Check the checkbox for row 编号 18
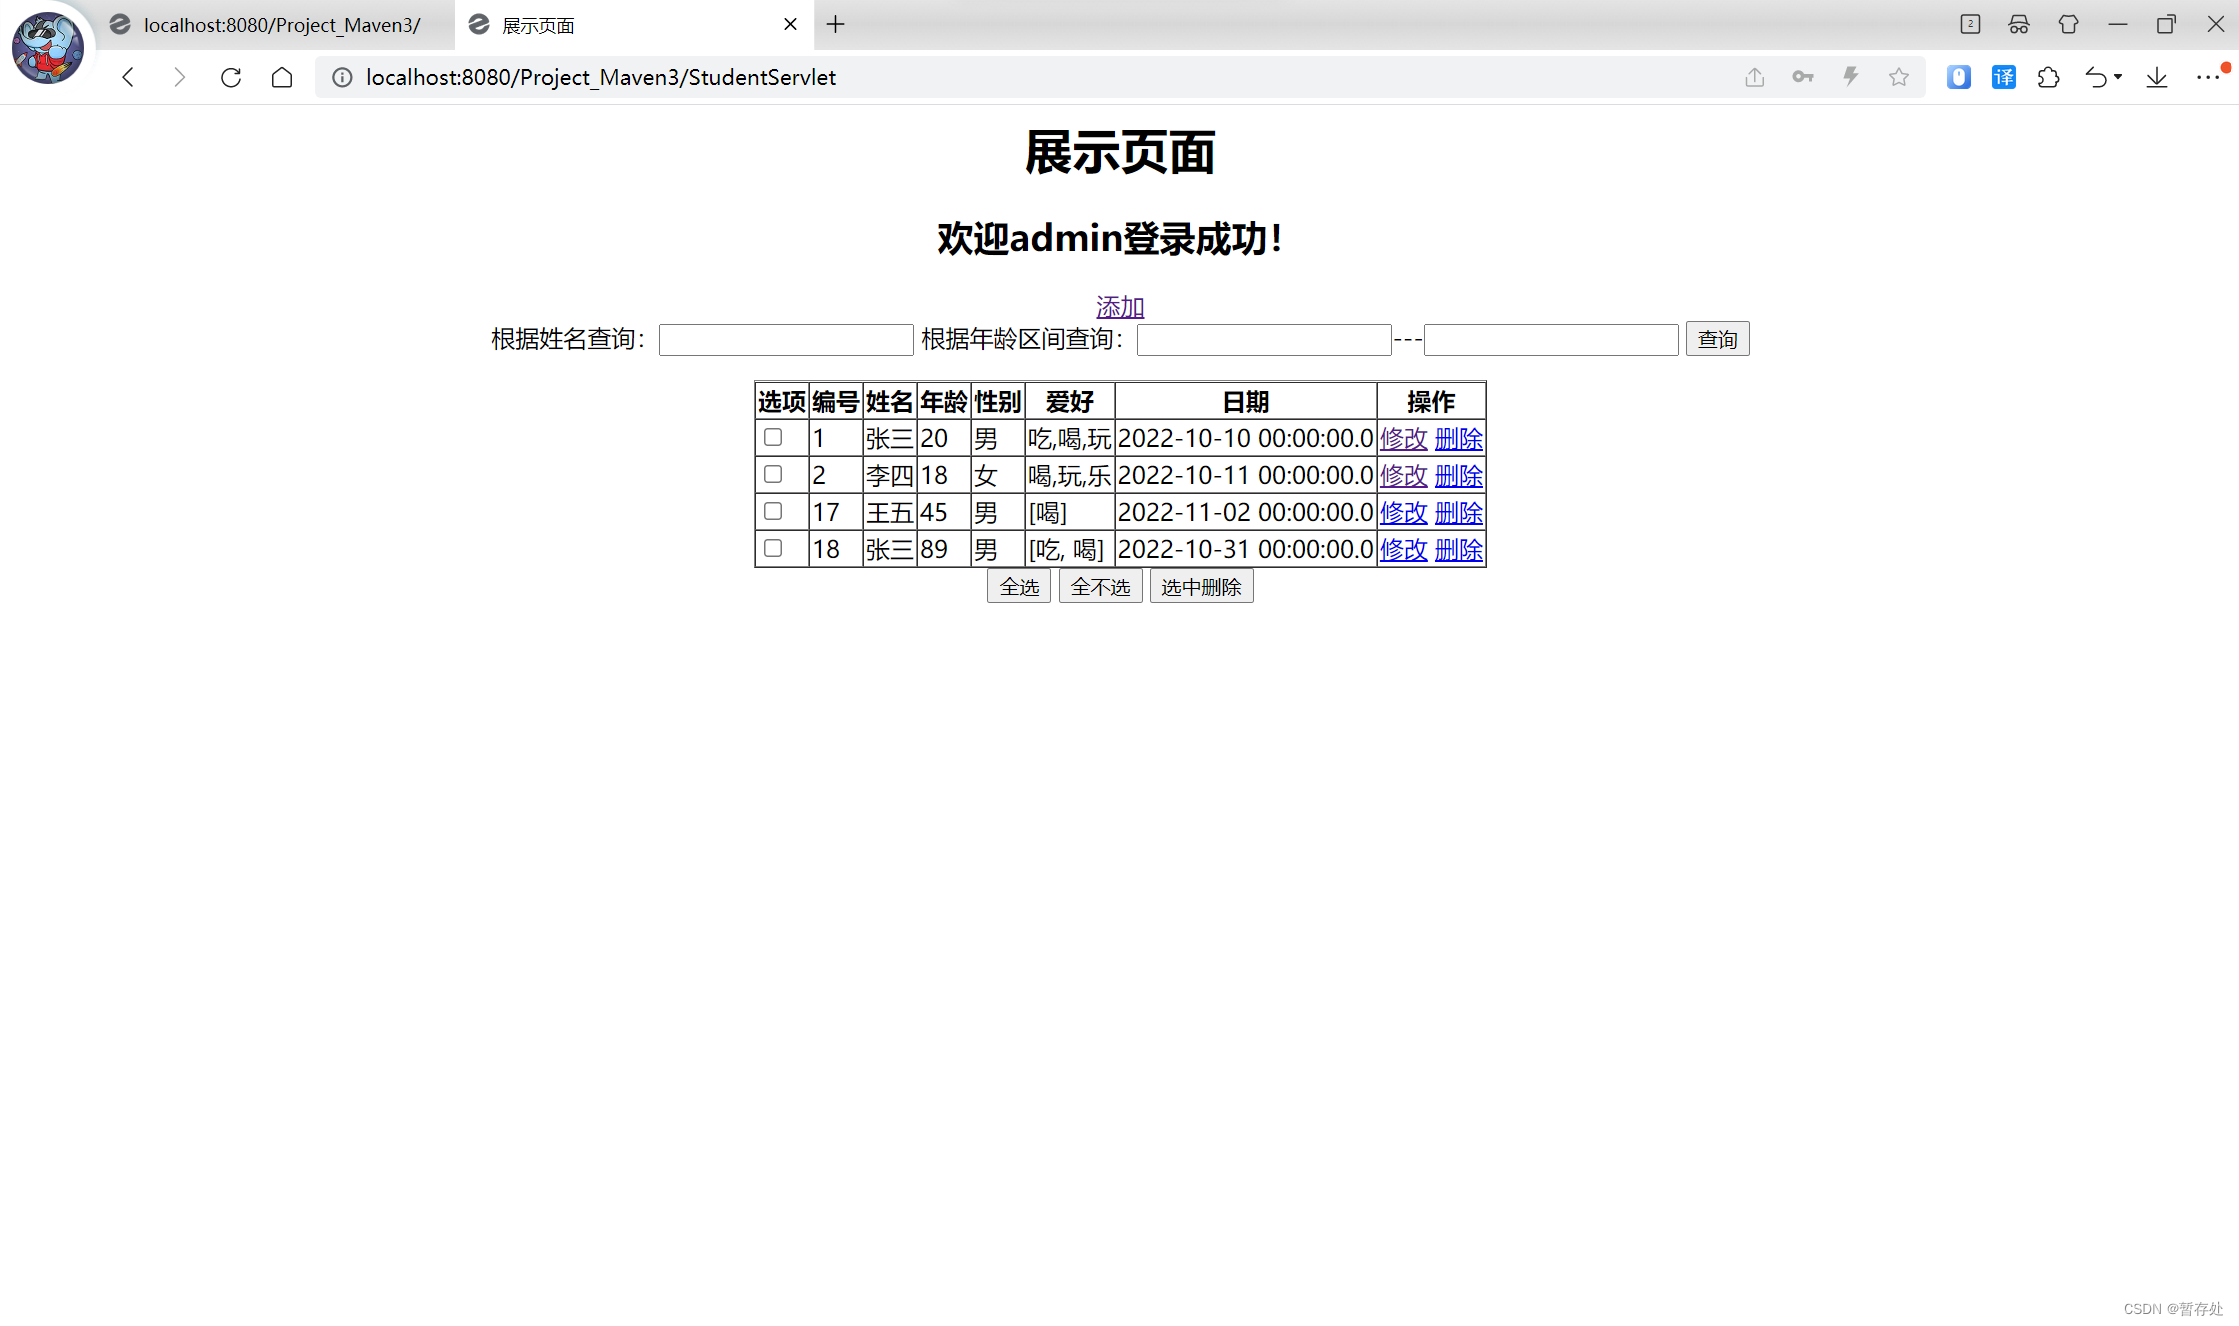The height and width of the screenshot is (1326, 2239). click(773, 548)
